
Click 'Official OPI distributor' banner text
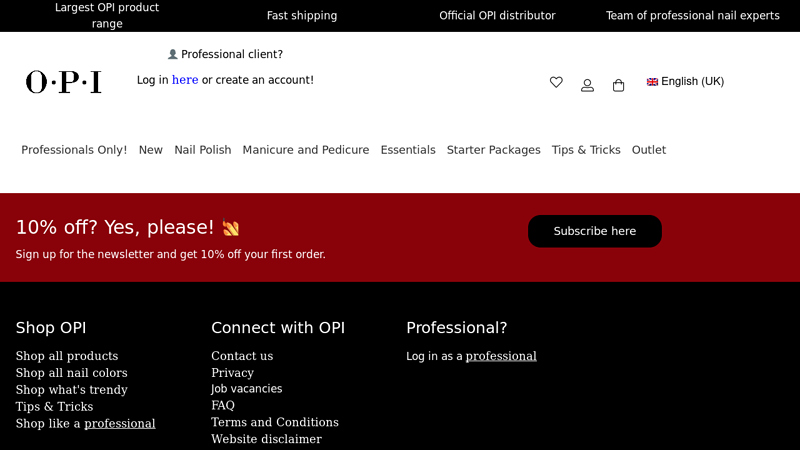[x=497, y=16]
